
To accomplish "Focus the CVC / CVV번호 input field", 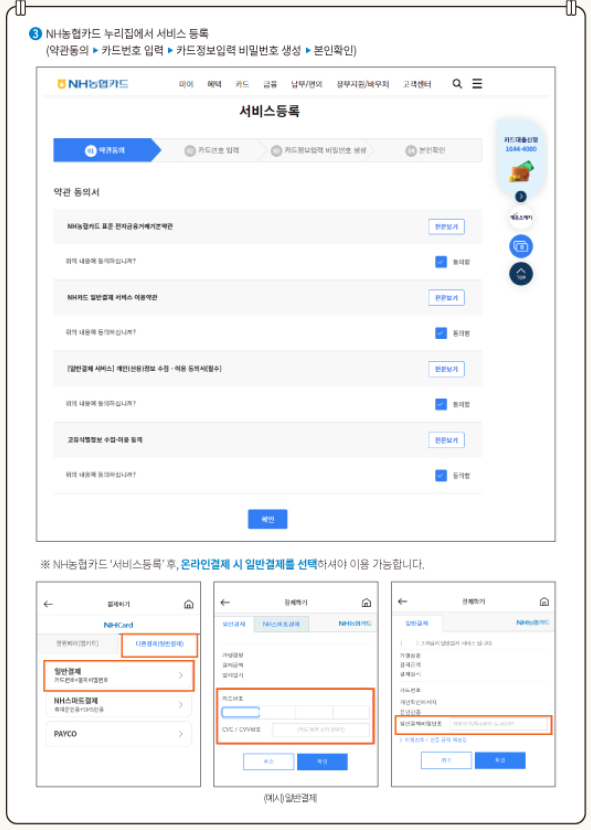I will pyautogui.click(x=321, y=729).
